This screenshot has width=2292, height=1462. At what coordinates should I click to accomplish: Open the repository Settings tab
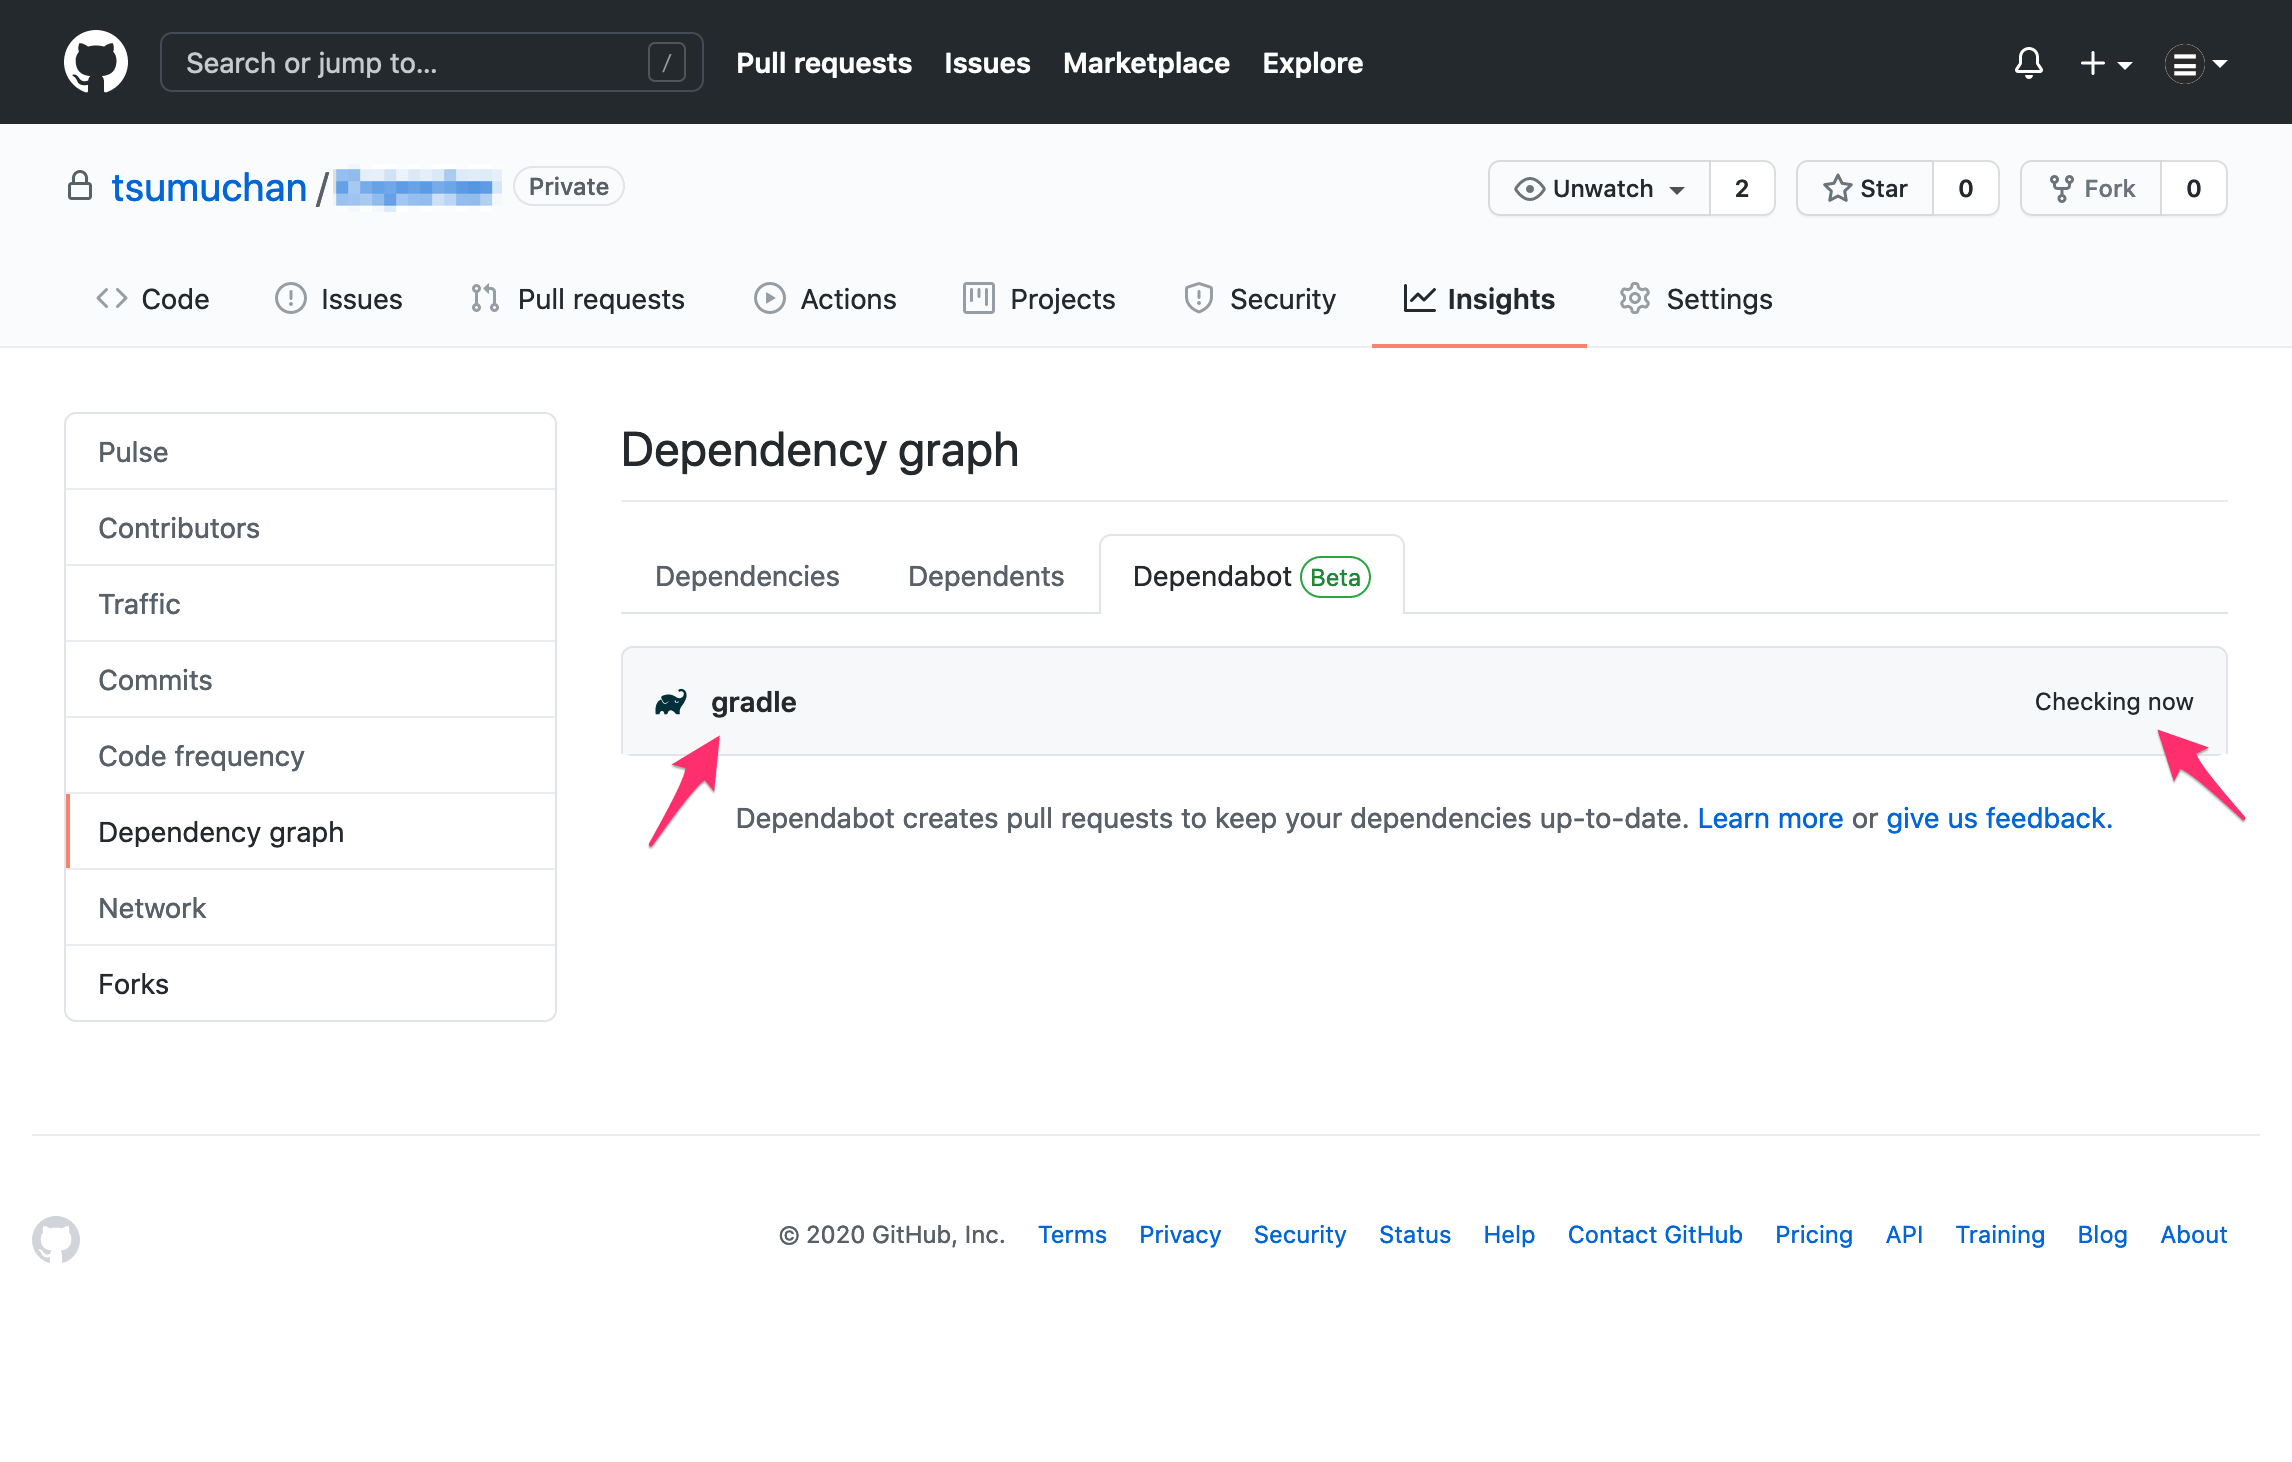click(1696, 298)
